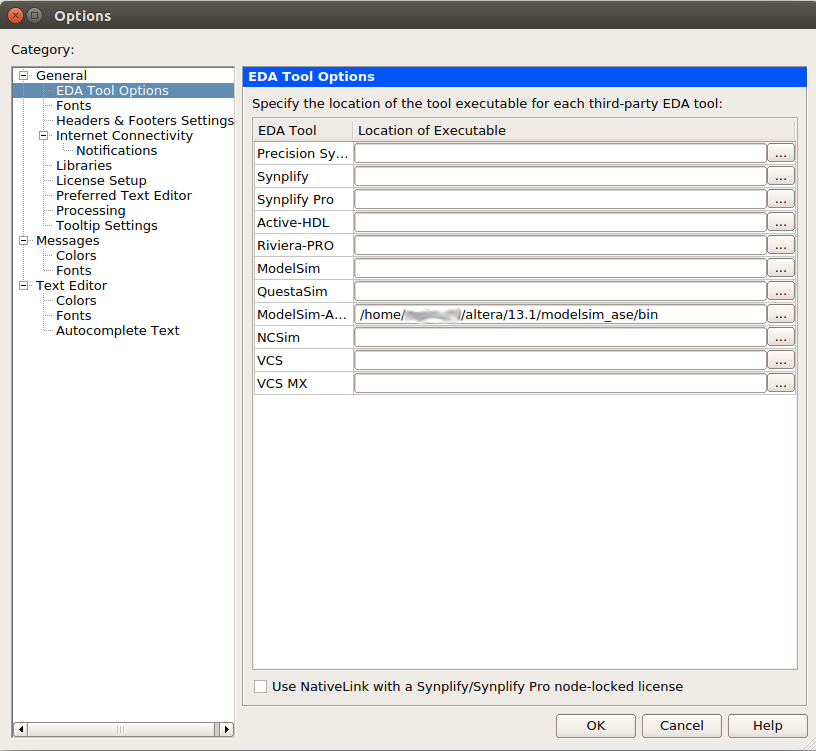Image resolution: width=816 pixels, height=751 pixels.
Task: Select Internet Connectivity category
Action: coord(124,135)
